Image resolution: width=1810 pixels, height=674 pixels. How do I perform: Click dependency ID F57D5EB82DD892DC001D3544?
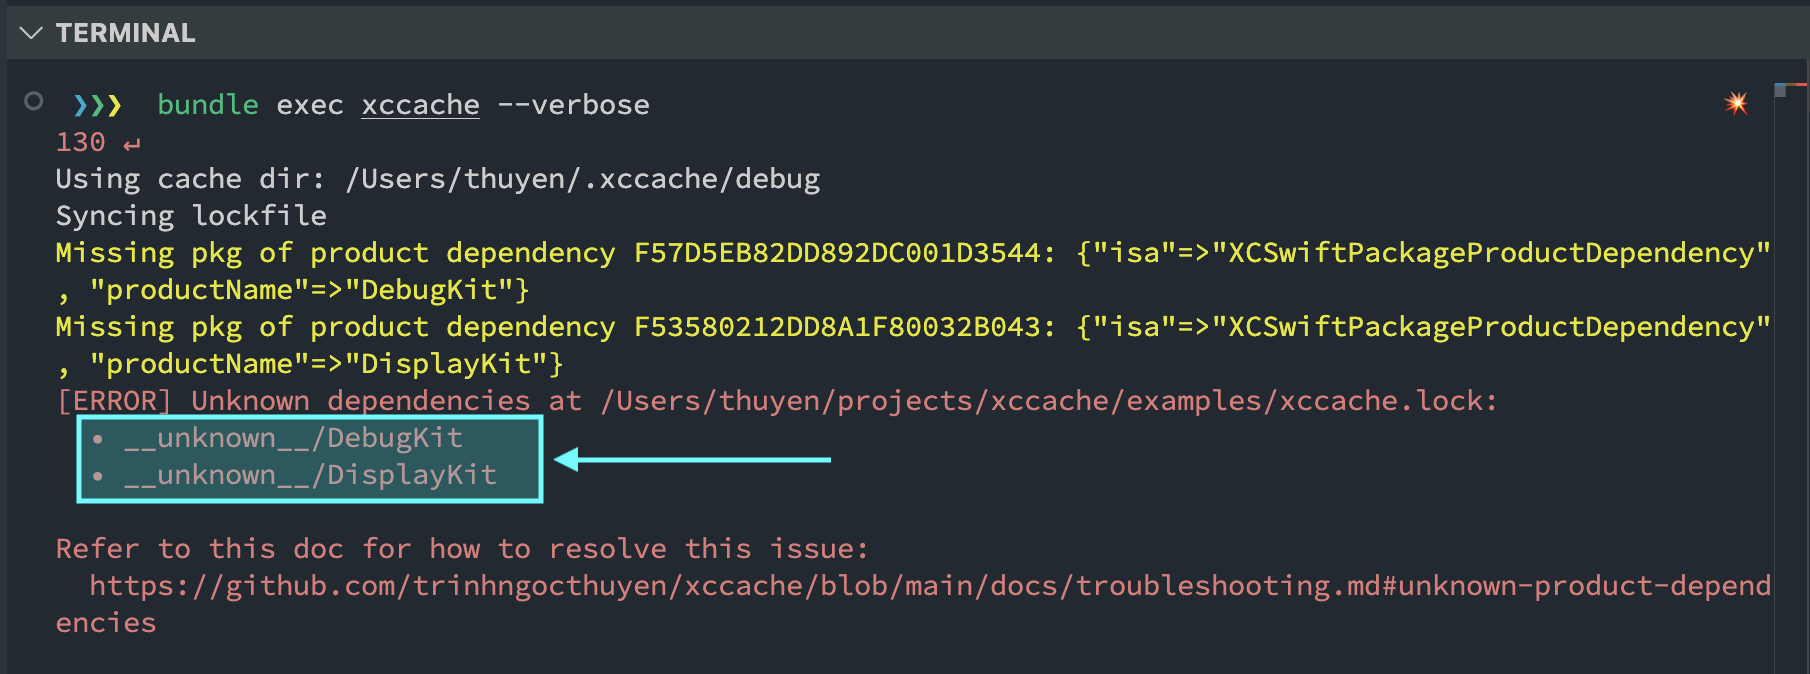coord(837,253)
